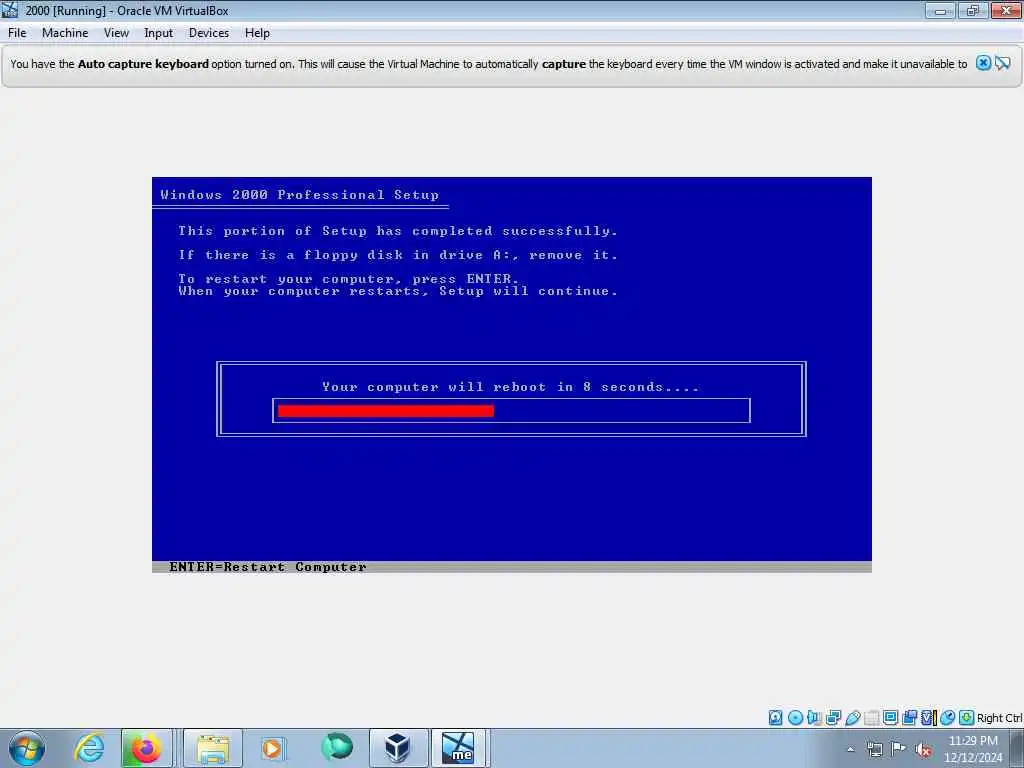
Task: Open the display settings status icon
Action: 890,718
